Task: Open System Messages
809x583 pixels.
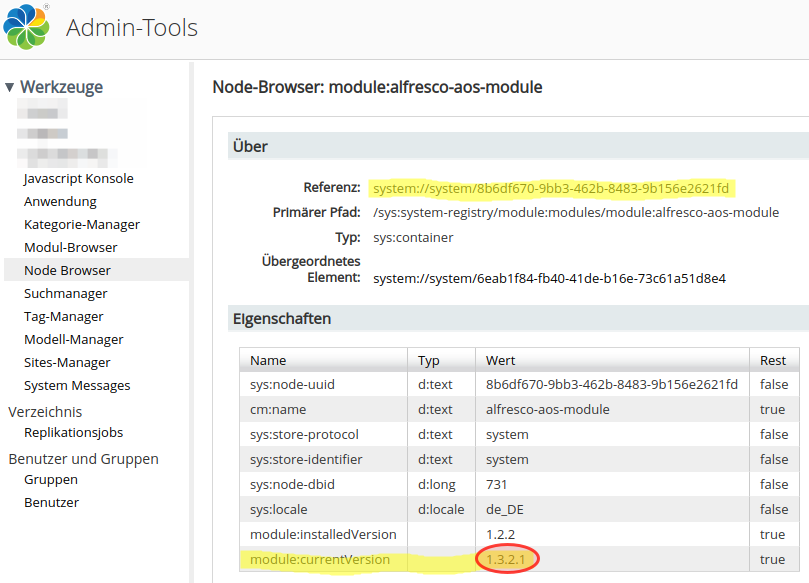Action: (x=77, y=385)
